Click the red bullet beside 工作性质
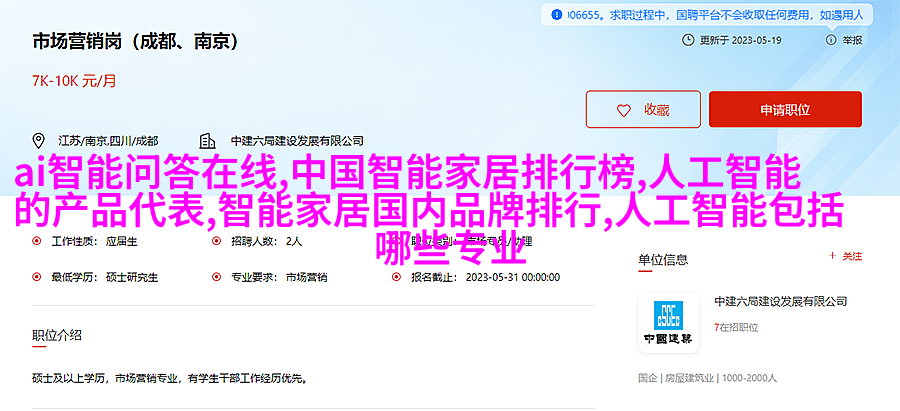This screenshot has width=900, height=411. 37,242
